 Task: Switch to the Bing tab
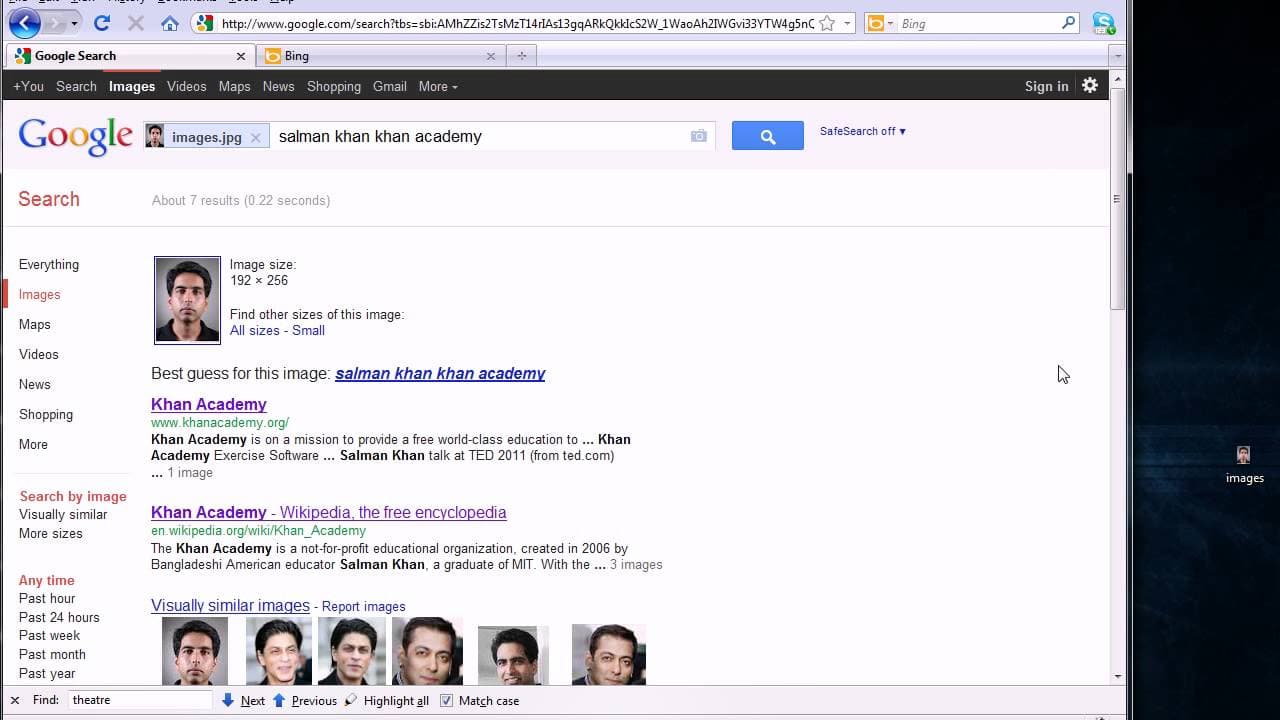379,56
